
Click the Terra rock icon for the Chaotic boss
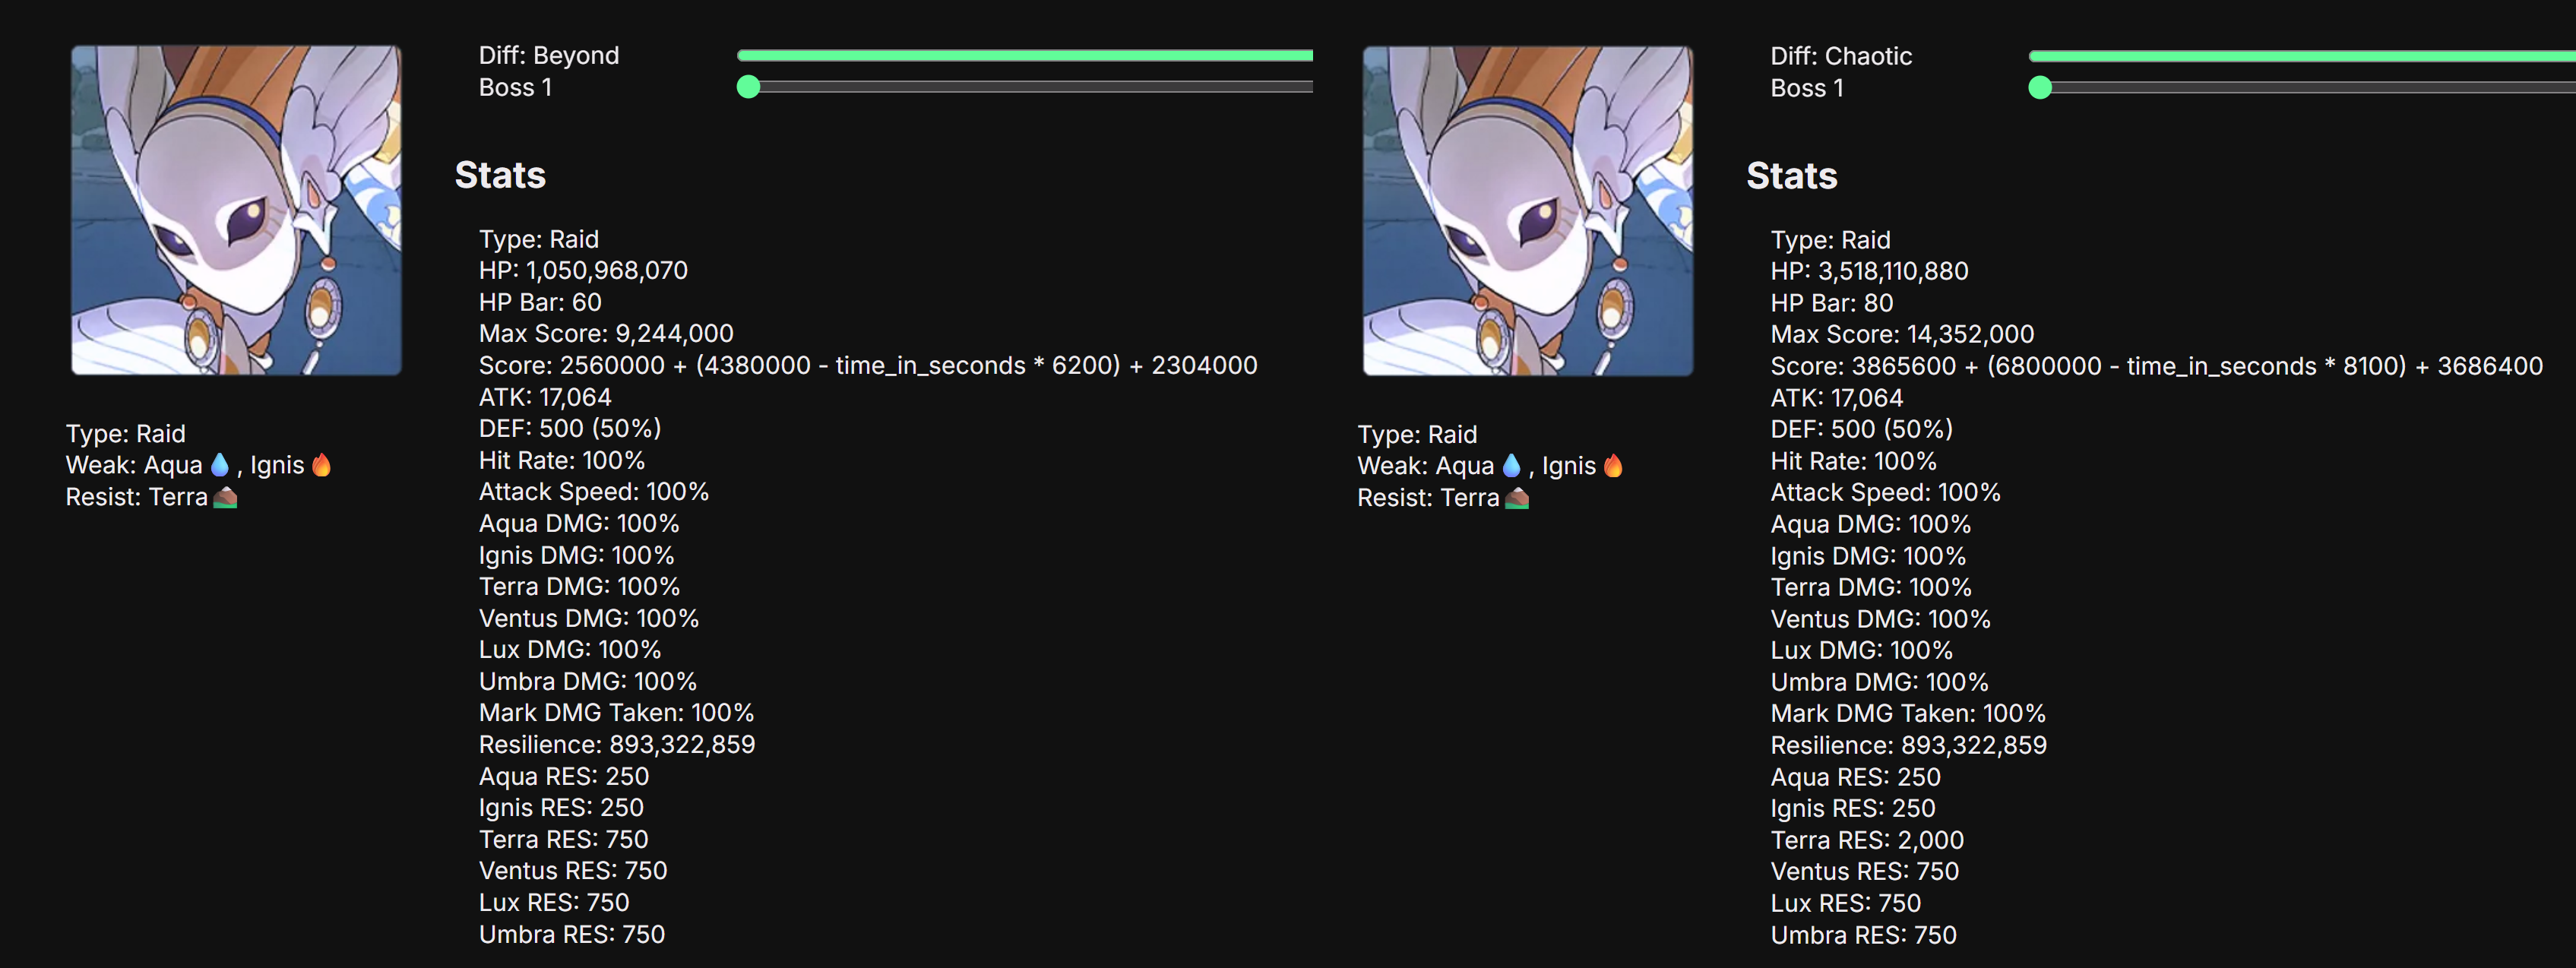pos(1518,498)
